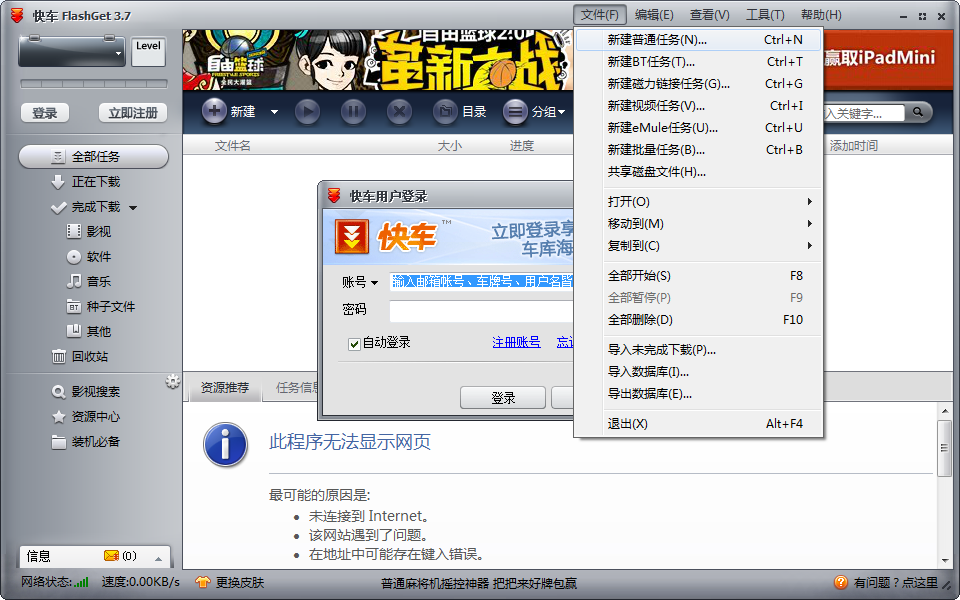Click the pause downloads toolbar icon
The image size is (960, 600).
(x=352, y=112)
